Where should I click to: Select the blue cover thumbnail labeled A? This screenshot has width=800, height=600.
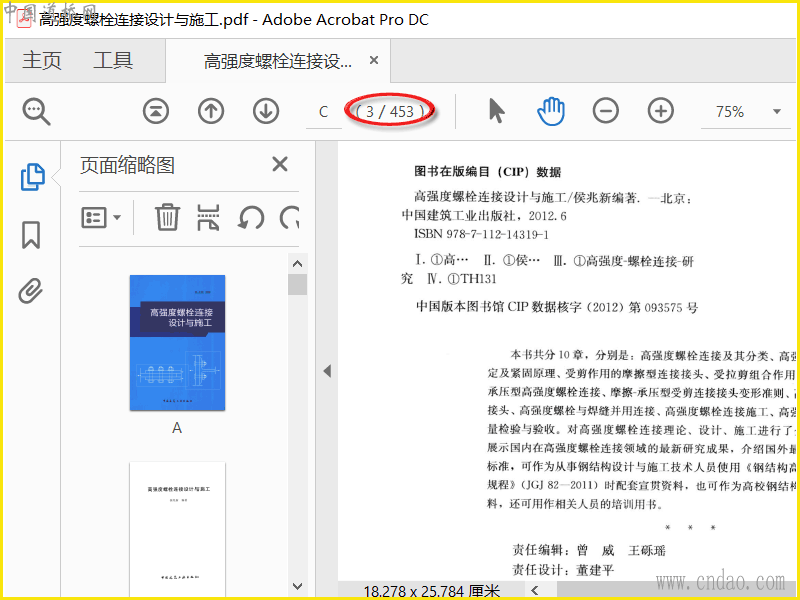[x=177, y=342]
